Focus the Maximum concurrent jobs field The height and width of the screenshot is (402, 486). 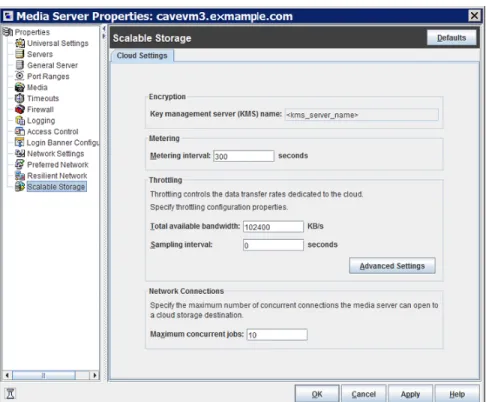point(277,335)
